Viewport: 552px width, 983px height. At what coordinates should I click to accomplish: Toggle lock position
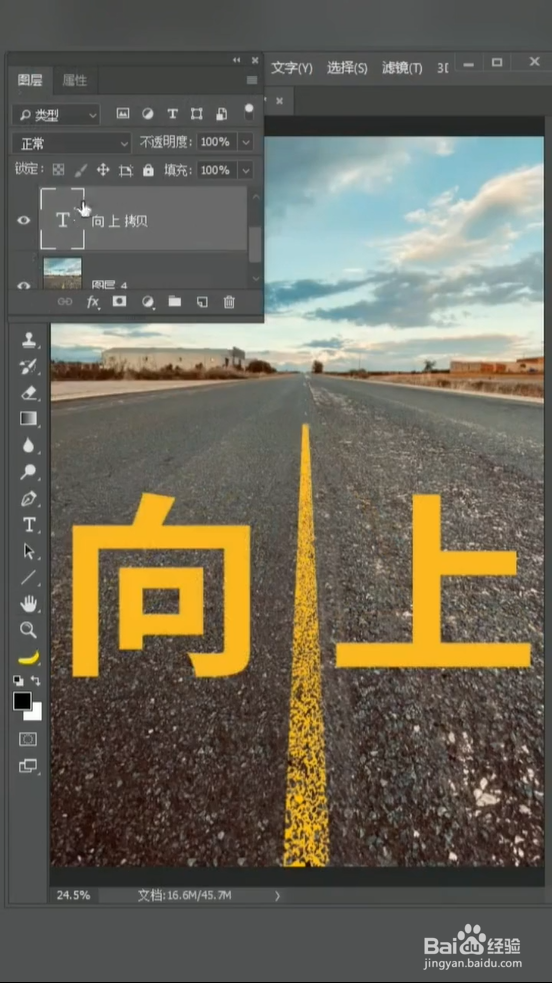[x=103, y=170]
